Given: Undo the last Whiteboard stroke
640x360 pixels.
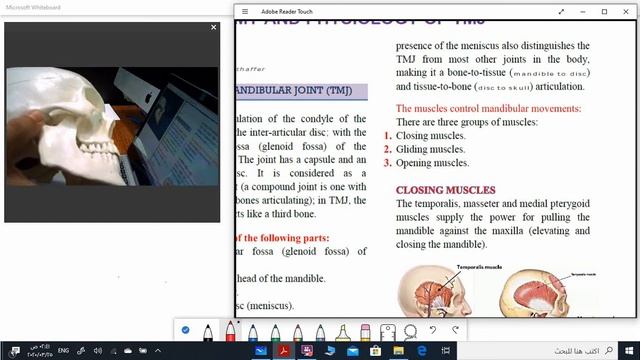Looking at the screenshot, I should (433, 330).
